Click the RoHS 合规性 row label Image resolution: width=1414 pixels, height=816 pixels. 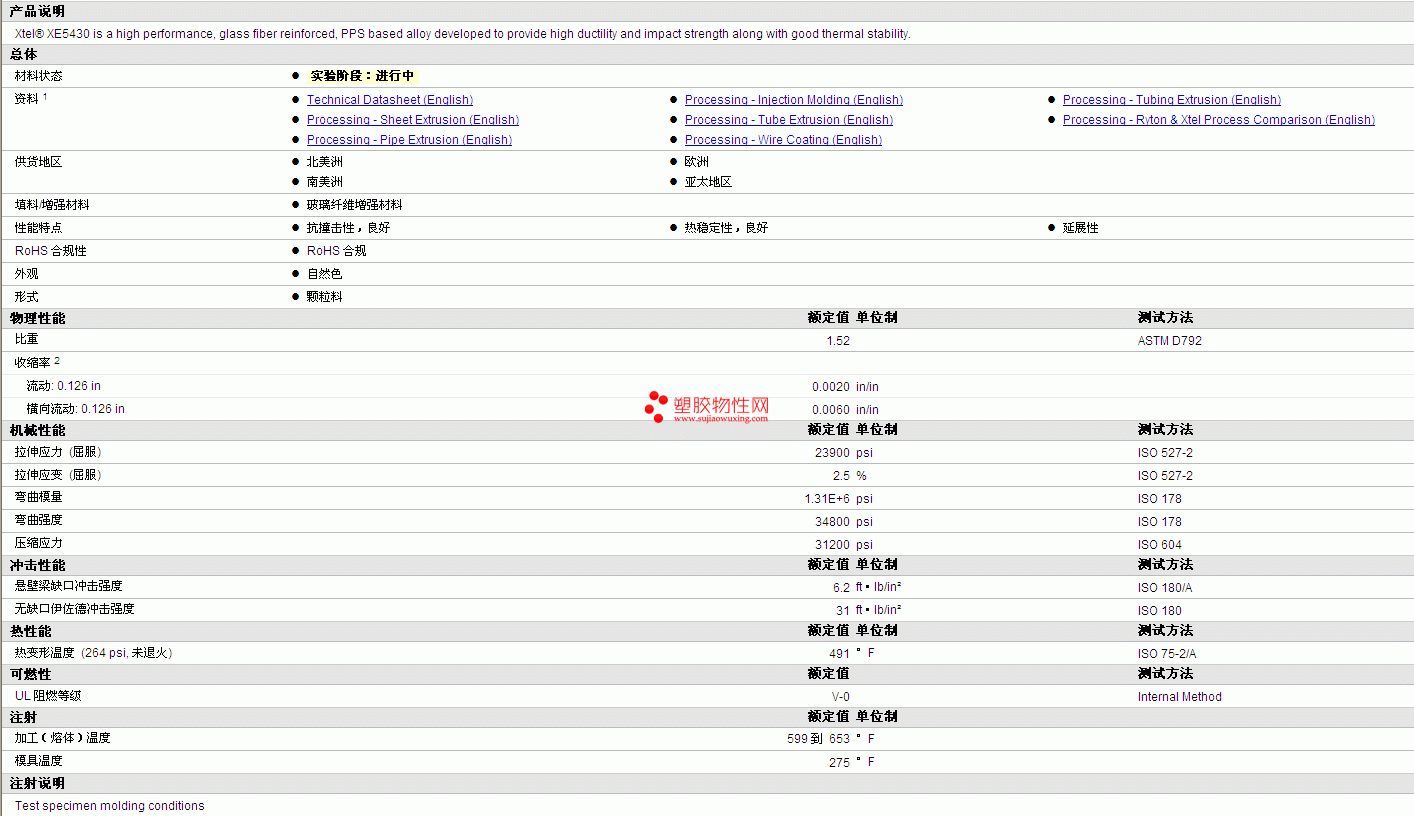(51, 251)
